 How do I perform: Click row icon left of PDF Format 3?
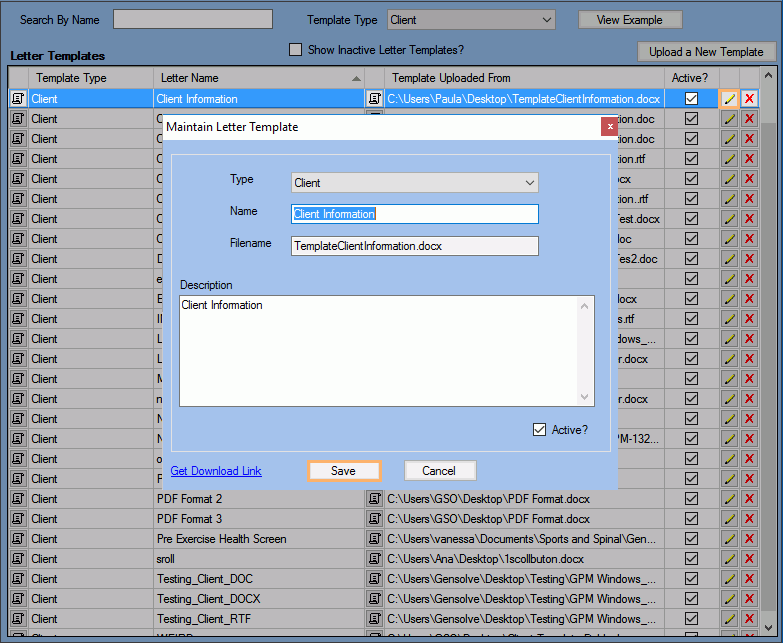tap(18, 519)
